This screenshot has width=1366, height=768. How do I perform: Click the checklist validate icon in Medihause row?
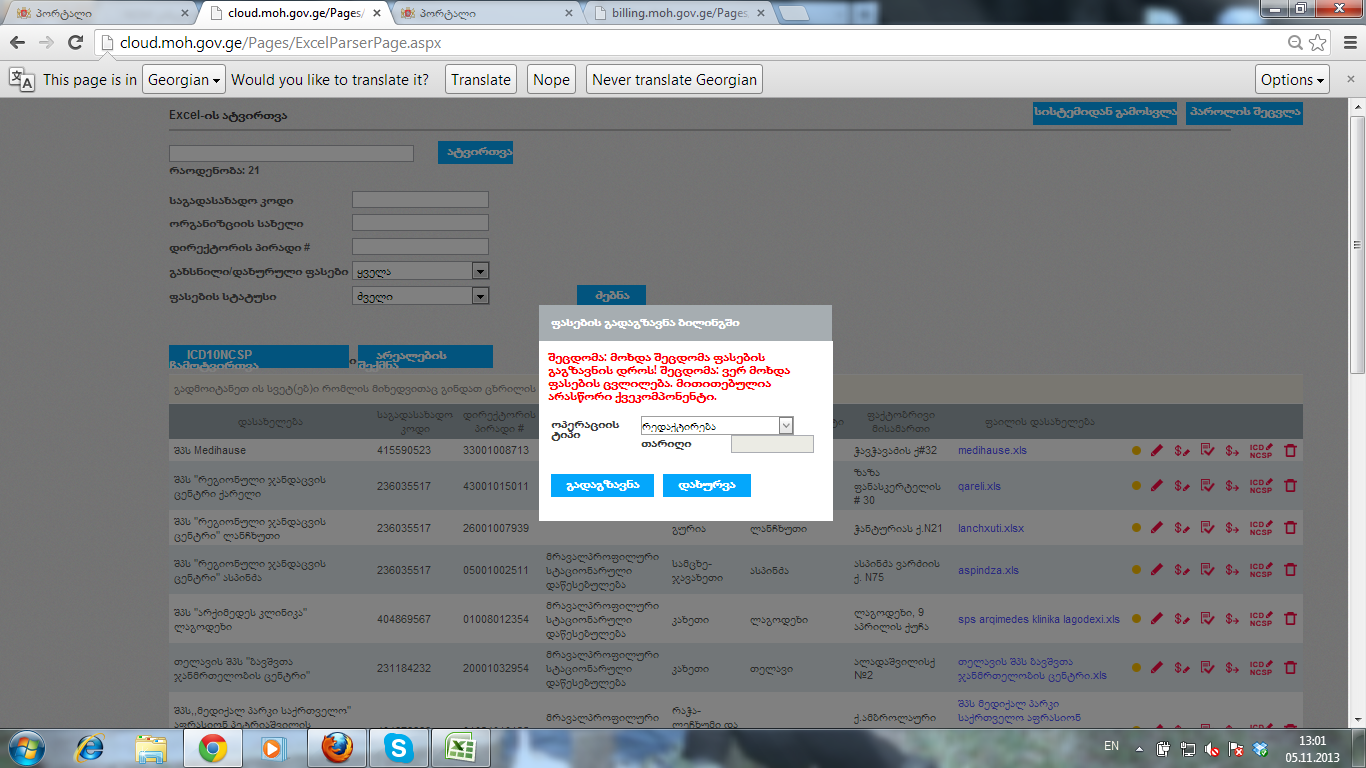point(1207,451)
